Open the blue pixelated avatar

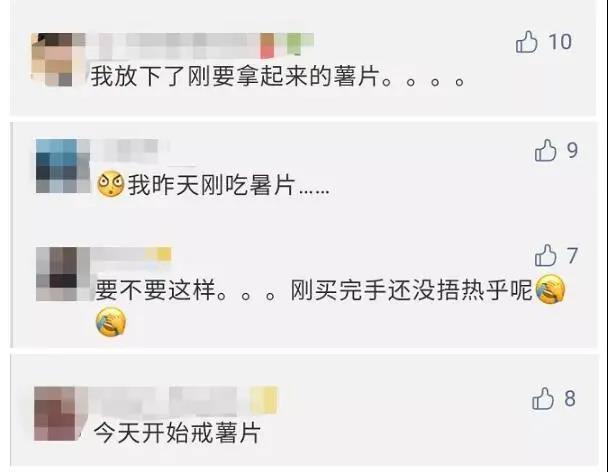63,166
